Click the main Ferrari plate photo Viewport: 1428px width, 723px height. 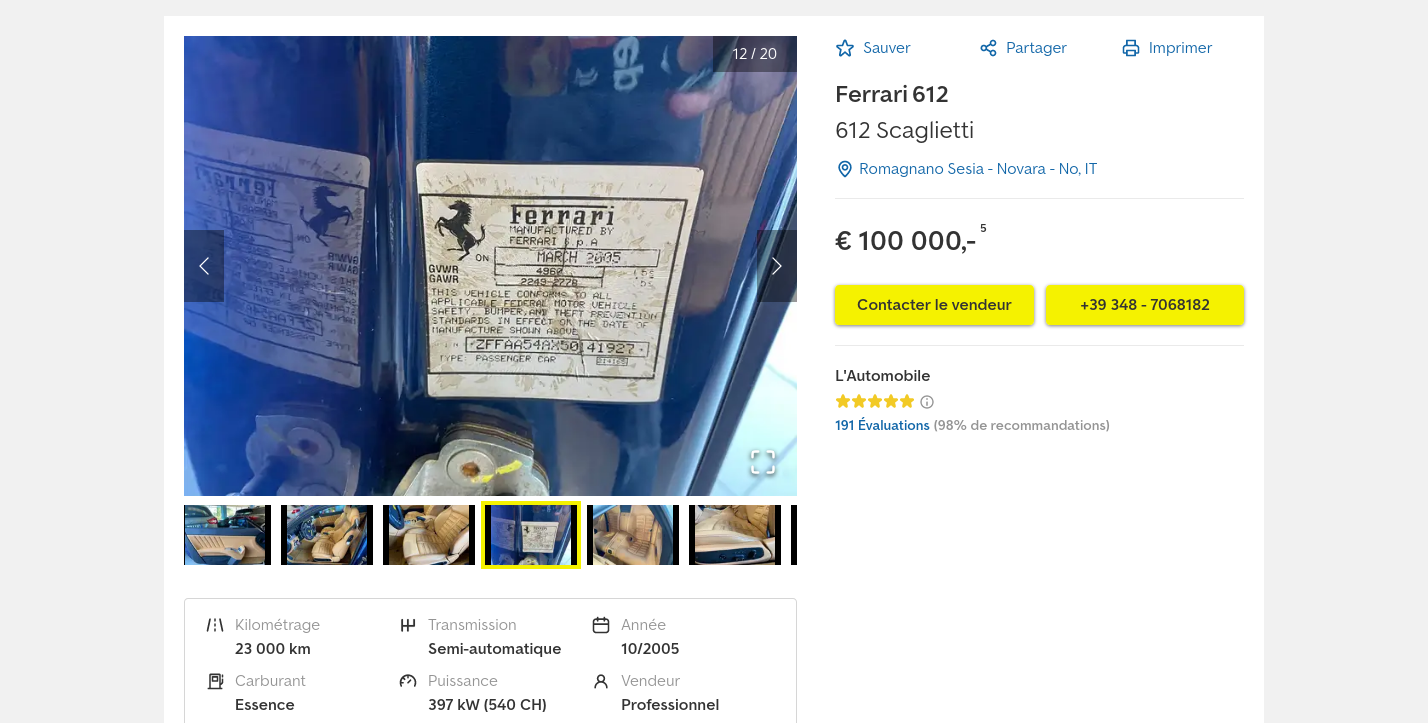click(x=490, y=266)
